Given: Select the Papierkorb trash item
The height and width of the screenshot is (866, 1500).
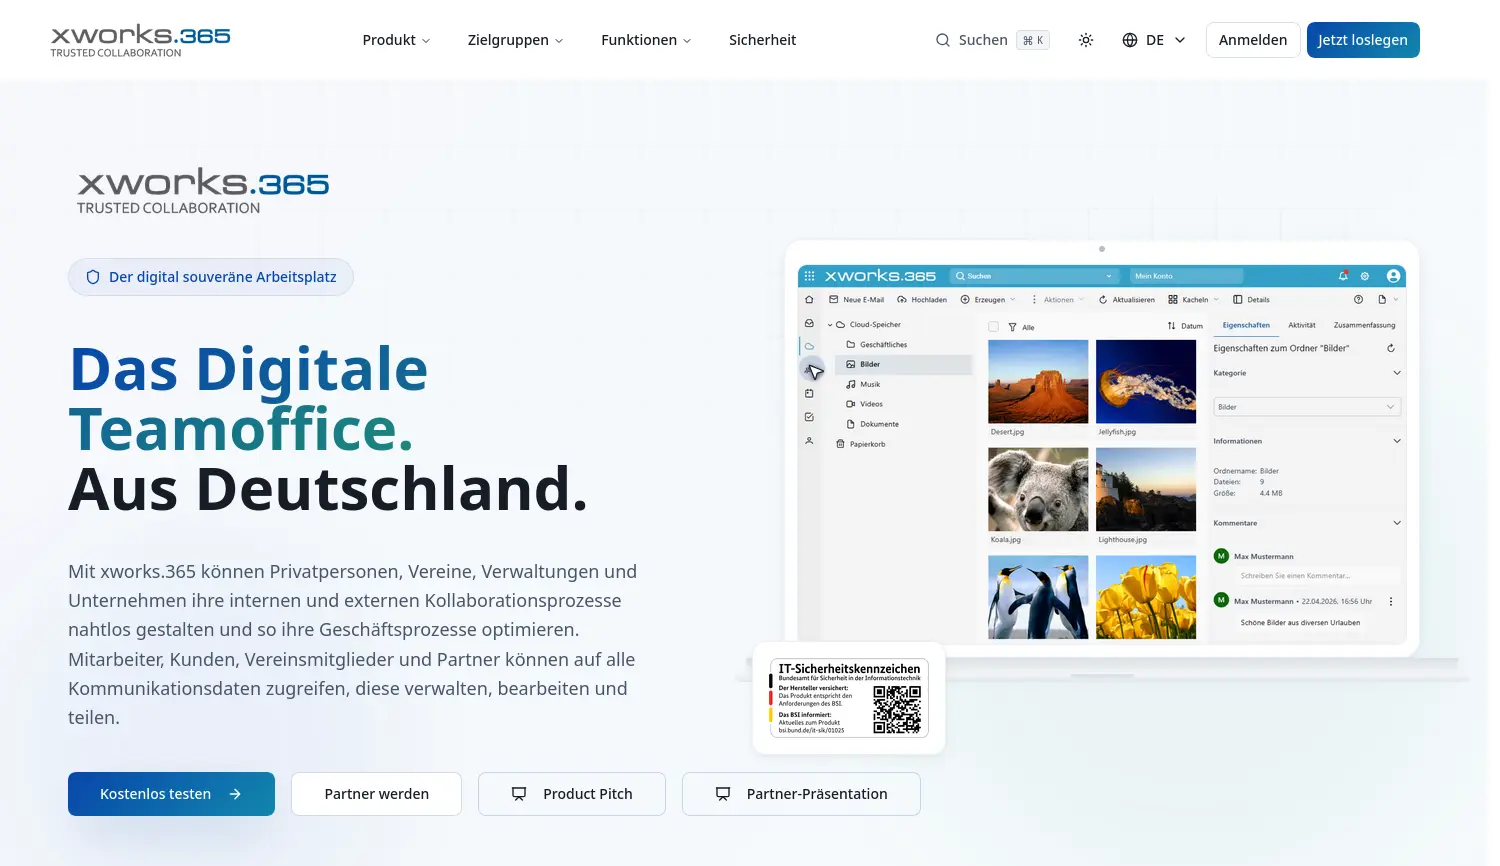Looking at the screenshot, I should (861, 444).
